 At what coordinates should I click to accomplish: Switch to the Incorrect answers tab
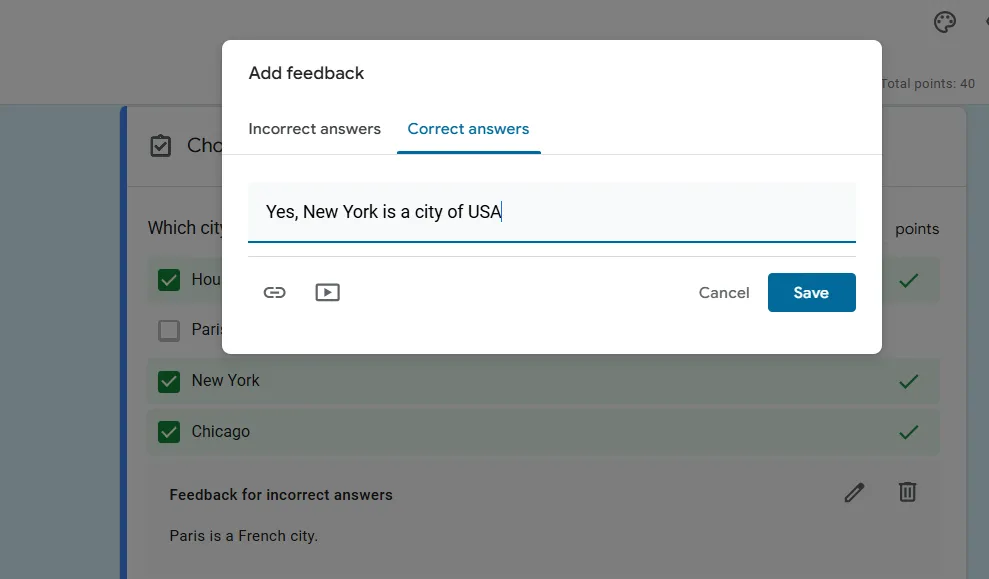314,129
